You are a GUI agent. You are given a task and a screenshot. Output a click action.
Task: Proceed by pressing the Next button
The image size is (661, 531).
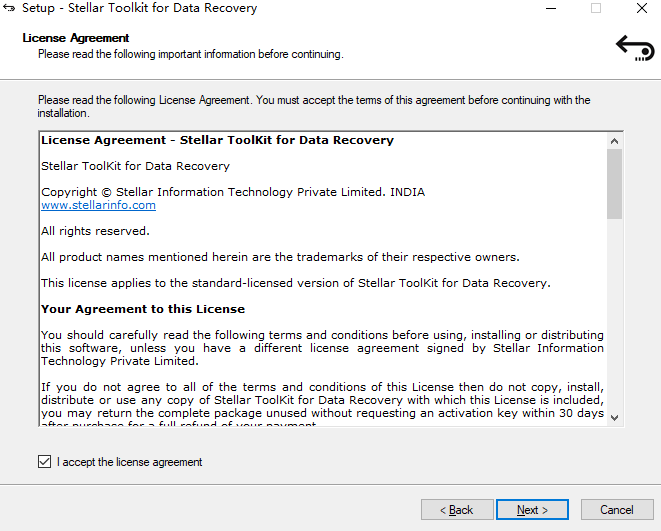(532, 510)
